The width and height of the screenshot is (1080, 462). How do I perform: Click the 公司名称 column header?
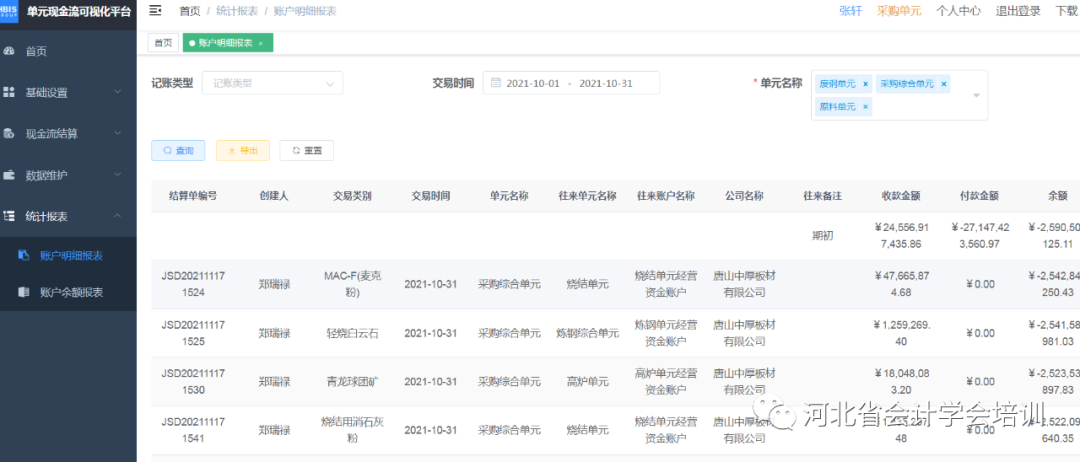point(745,196)
